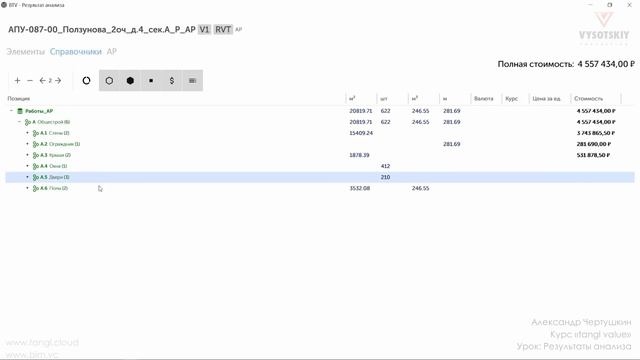Click the Курс column header
The width and height of the screenshot is (640, 360).
pyautogui.click(x=511, y=98)
